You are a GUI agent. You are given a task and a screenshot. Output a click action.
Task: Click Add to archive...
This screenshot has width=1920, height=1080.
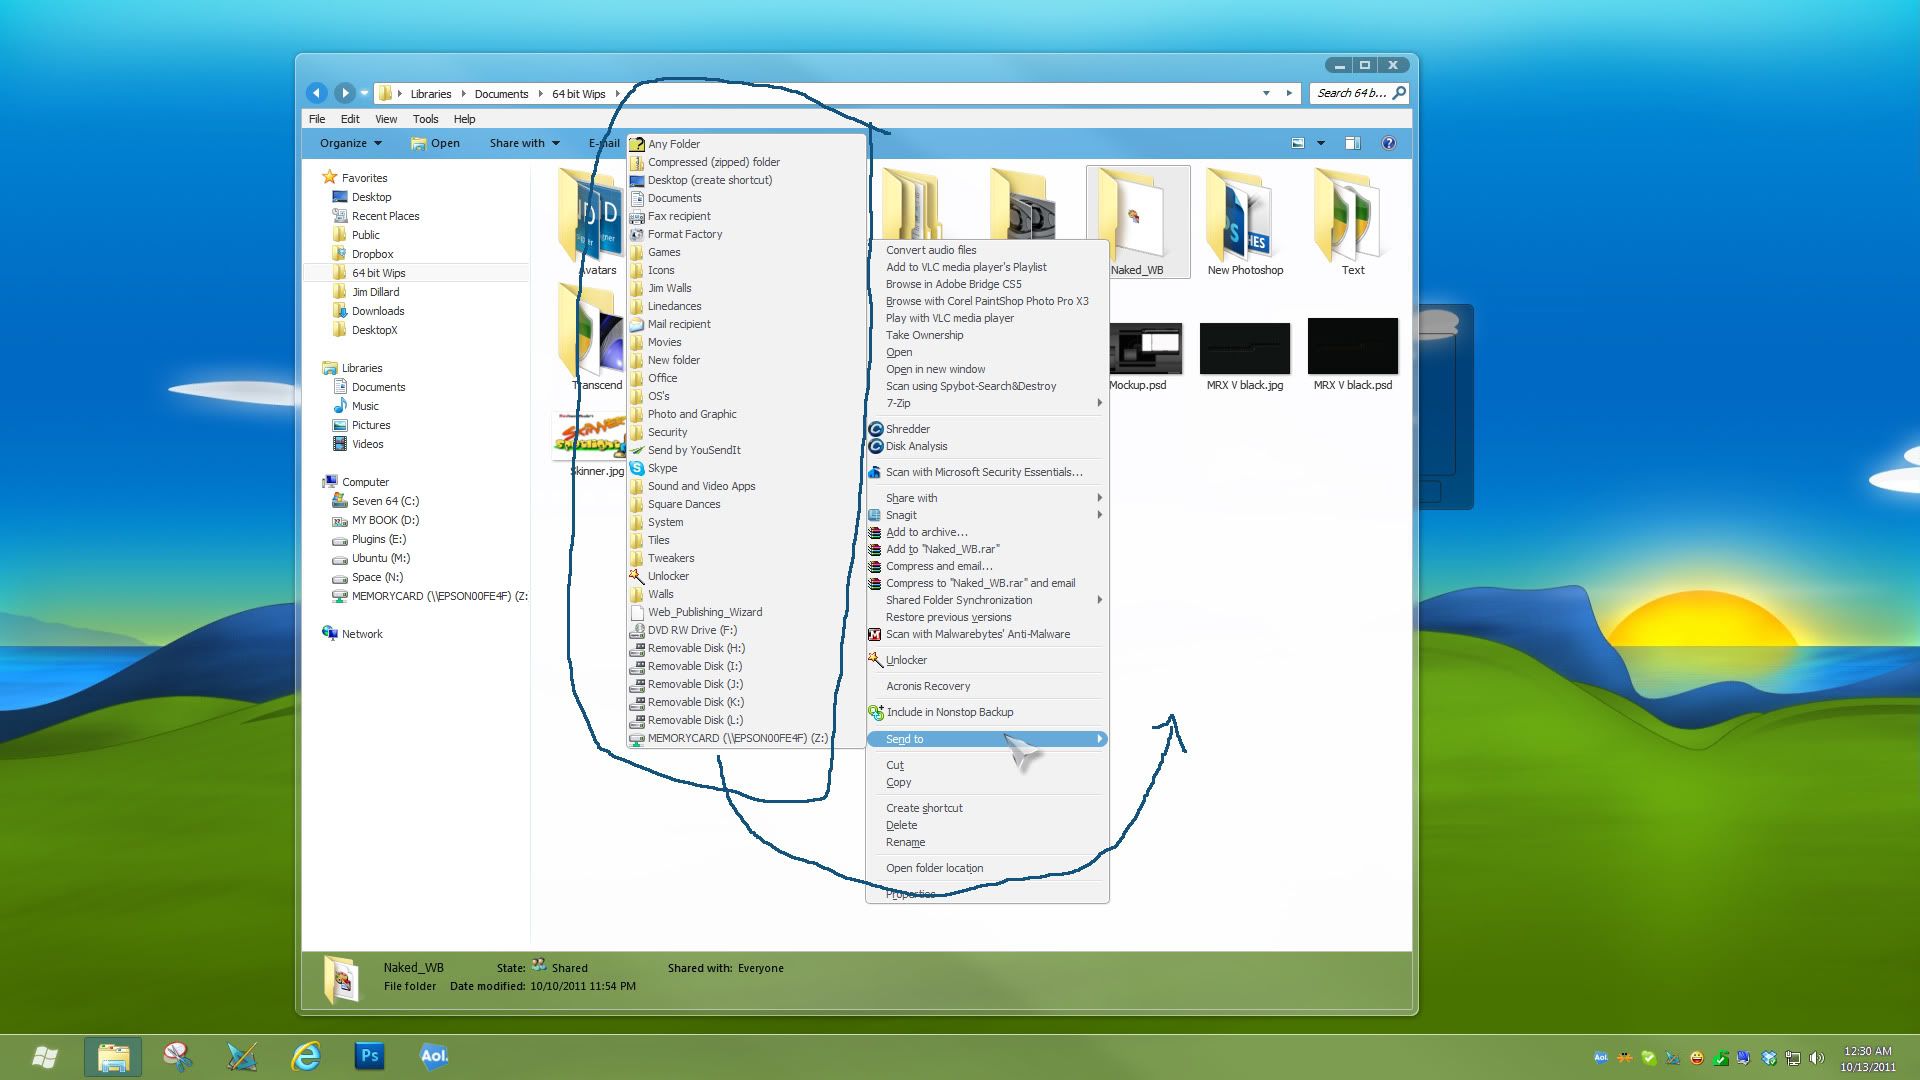(927, 532)
